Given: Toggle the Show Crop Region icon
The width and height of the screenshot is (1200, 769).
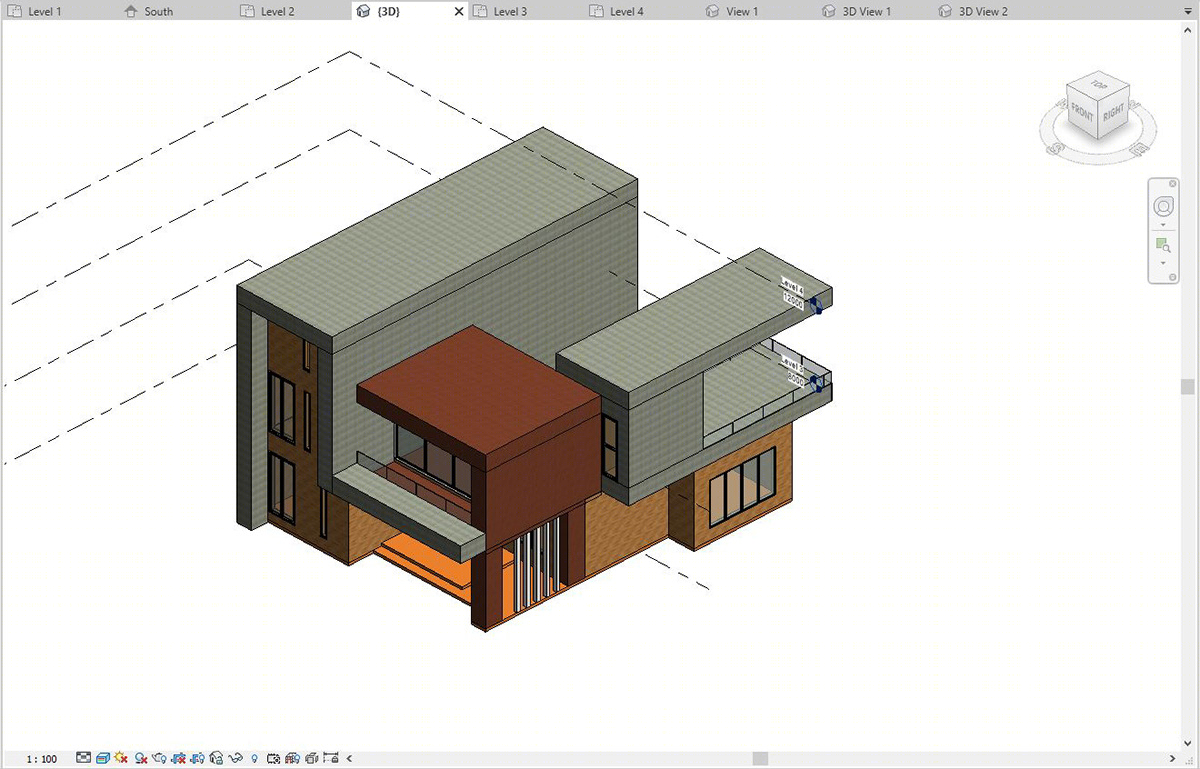Looking at the screenshot, I should [197, 758].
